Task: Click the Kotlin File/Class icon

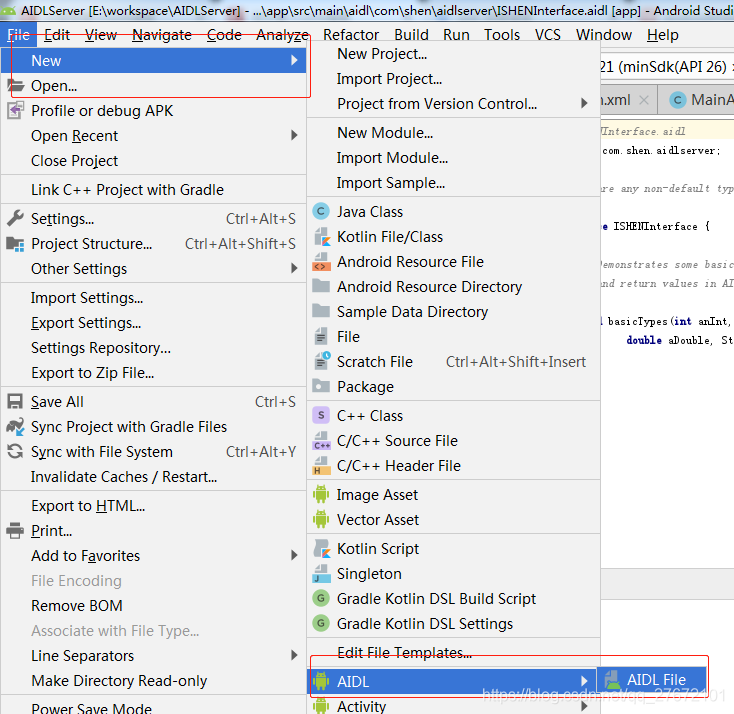Action: (x=321, y=237)
